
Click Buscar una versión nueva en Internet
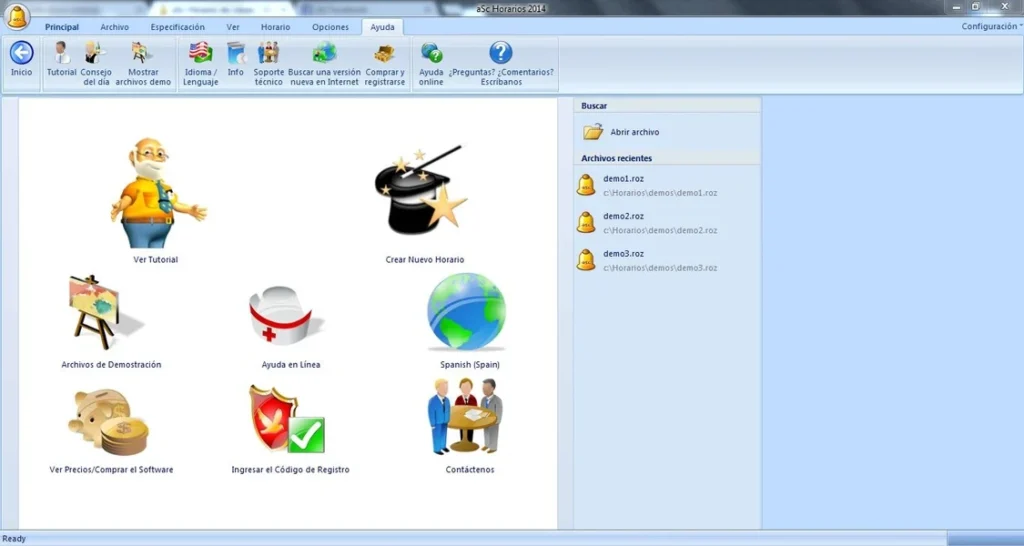[x=324, y=54]
